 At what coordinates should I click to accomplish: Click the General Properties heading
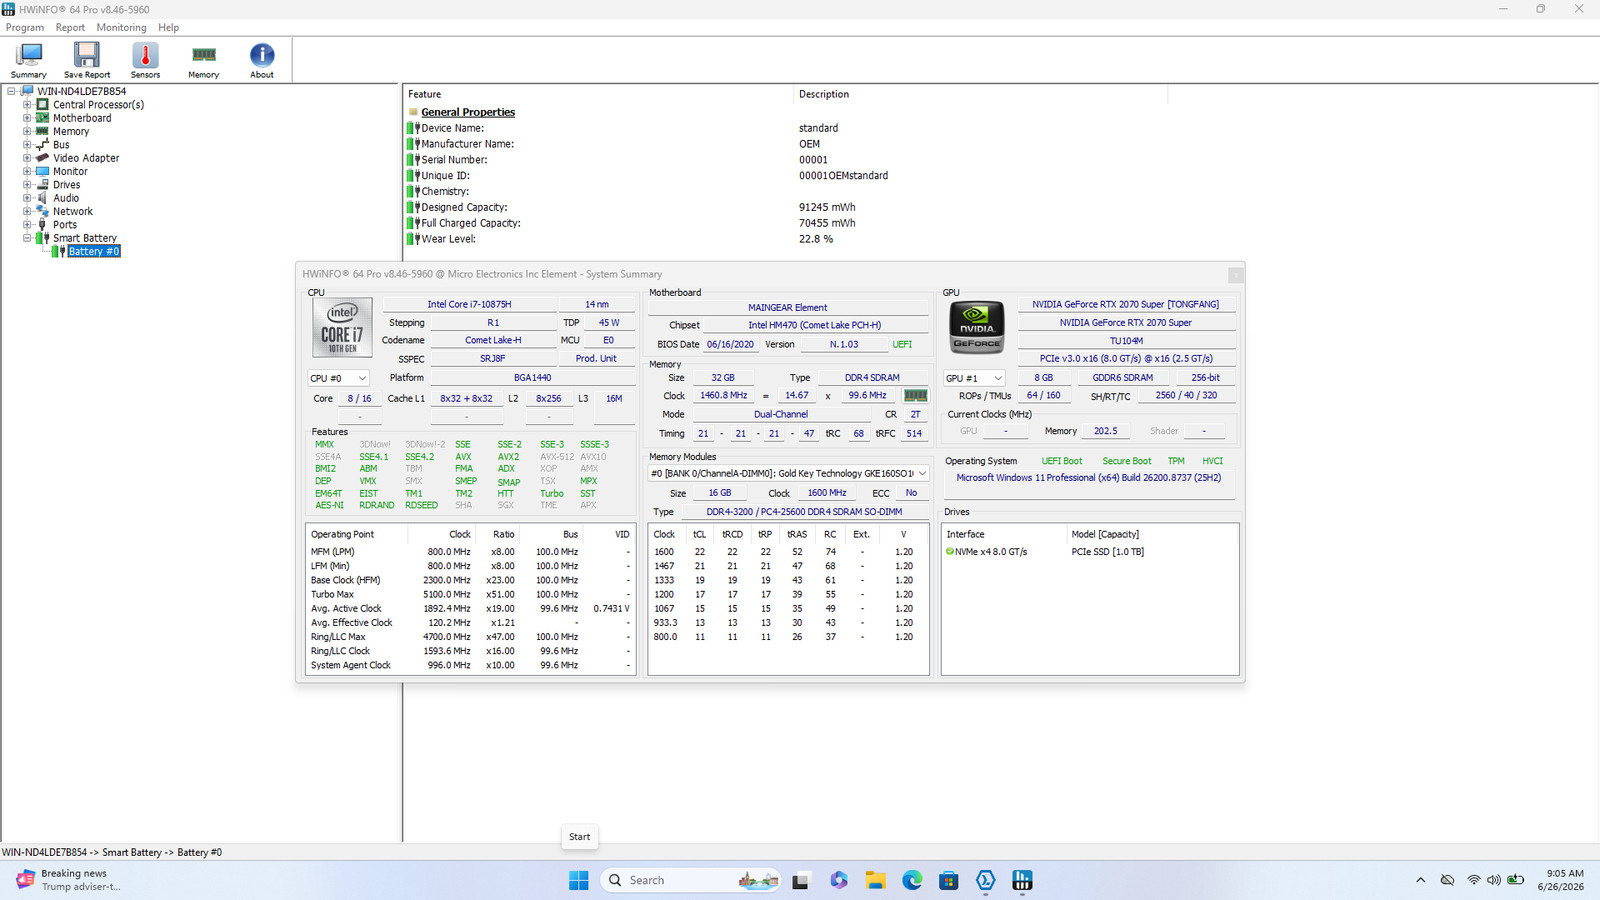coord(468,112)
